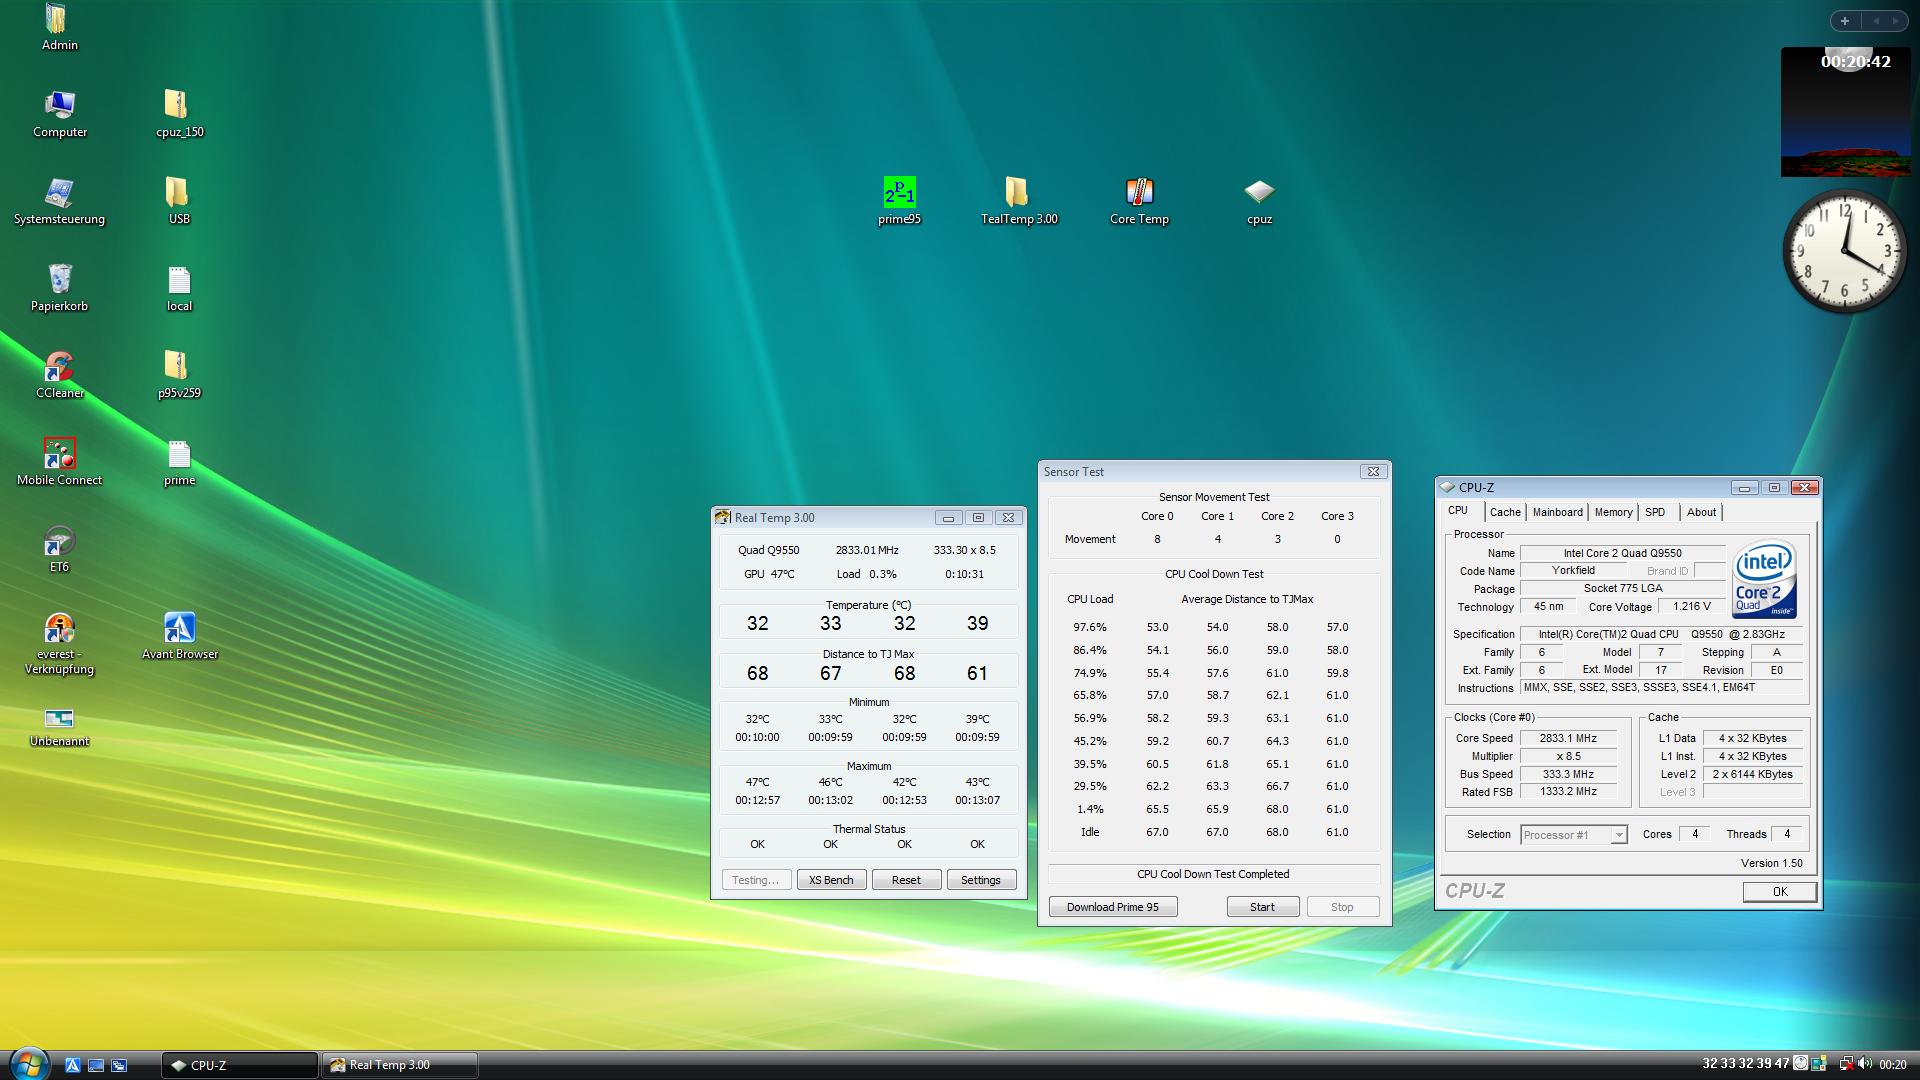Open the CCleaner desktop shortcut
Image resolution: width=1920 pixels, height=1080 pixels.
(x=59, y=368)
